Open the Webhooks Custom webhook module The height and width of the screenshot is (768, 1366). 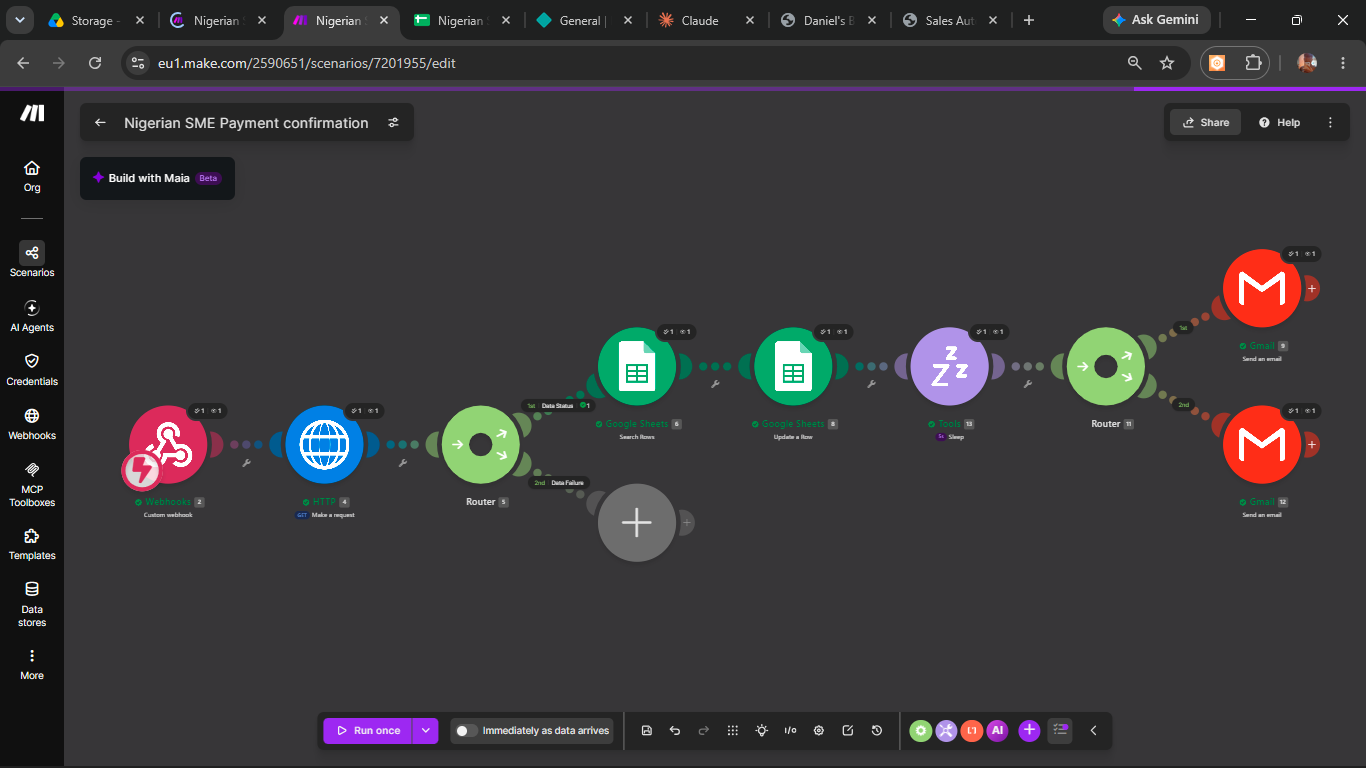pyautogui.click(x=168, y=445)
